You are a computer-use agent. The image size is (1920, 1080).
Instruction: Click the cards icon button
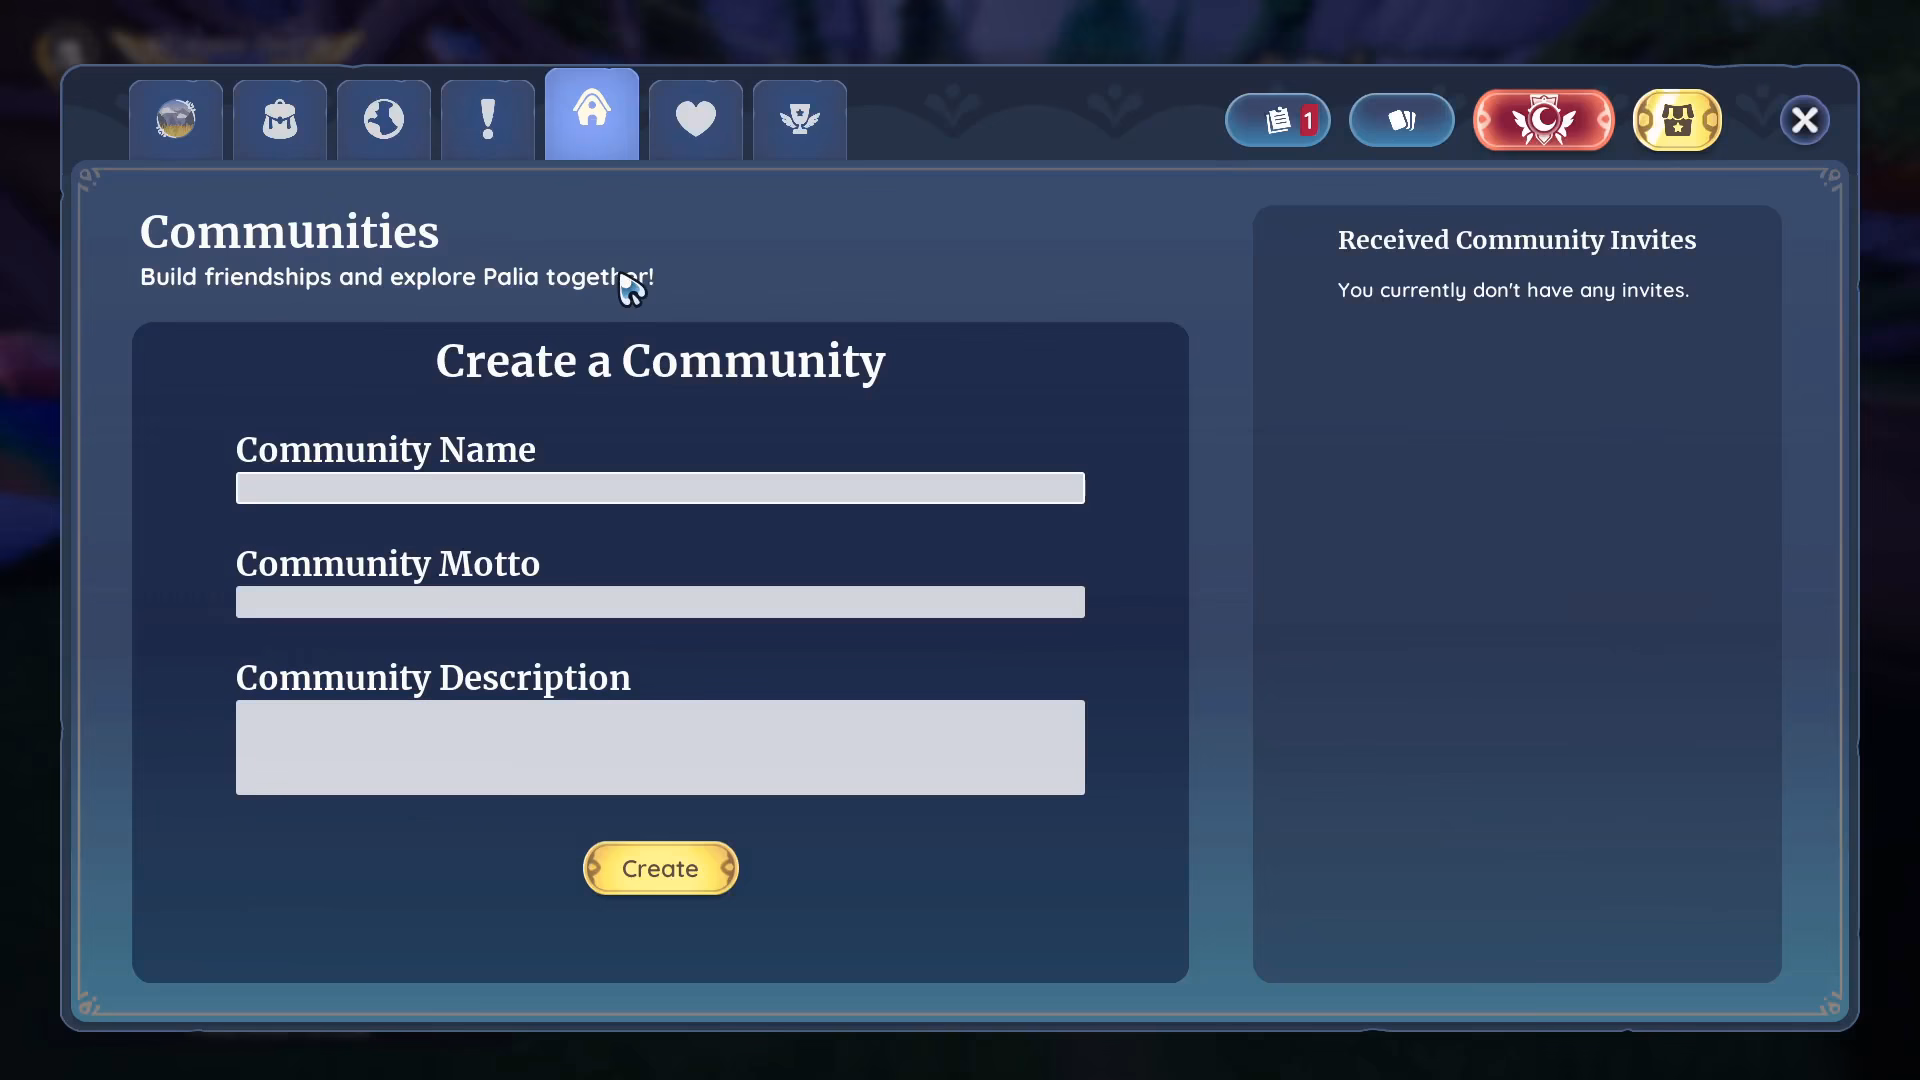click(1402, 120)
